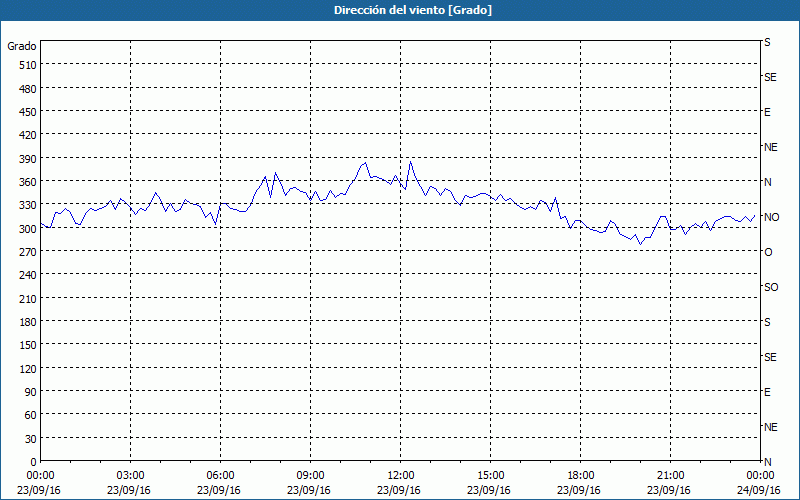Click the chart title "Dirección del viento [Grado]"

413,10
